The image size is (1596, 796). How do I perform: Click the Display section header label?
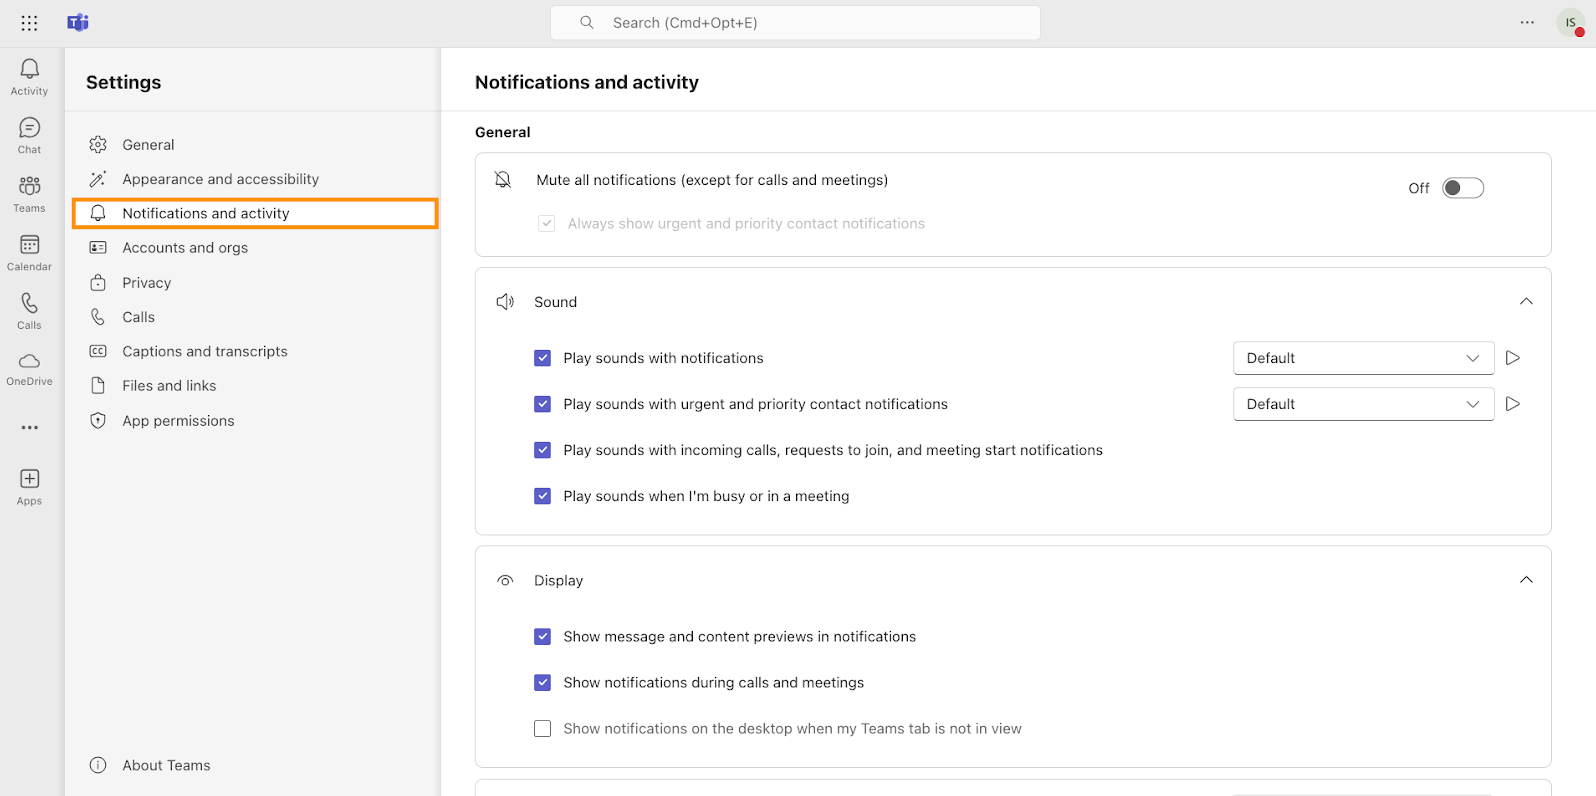point(558,580)
